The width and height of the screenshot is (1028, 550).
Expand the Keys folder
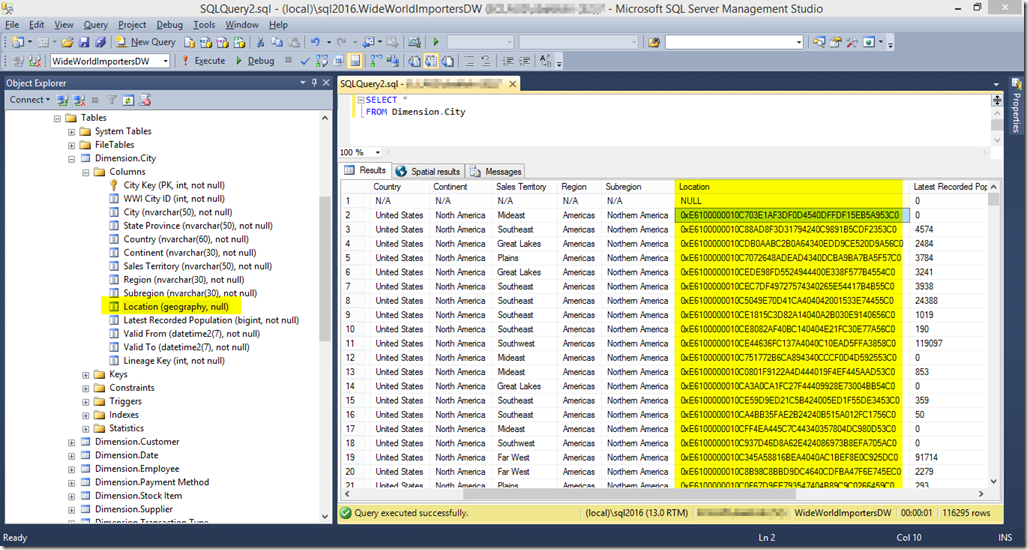click(x=86, y=375)
